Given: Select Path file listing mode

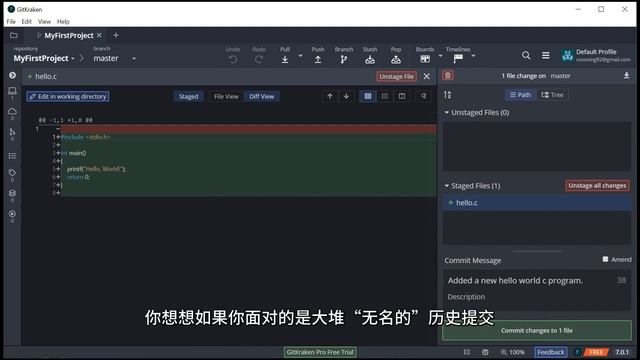Looking at the screenshot, I should [520, 95].
